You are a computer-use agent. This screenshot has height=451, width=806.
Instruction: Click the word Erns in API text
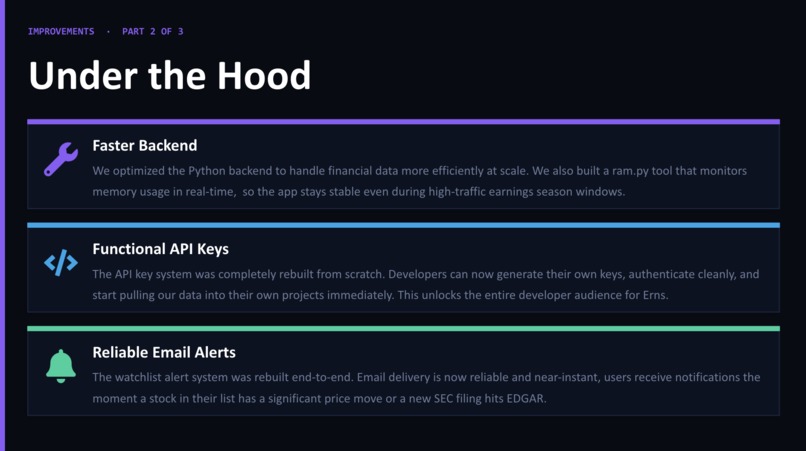pos(655,295)
